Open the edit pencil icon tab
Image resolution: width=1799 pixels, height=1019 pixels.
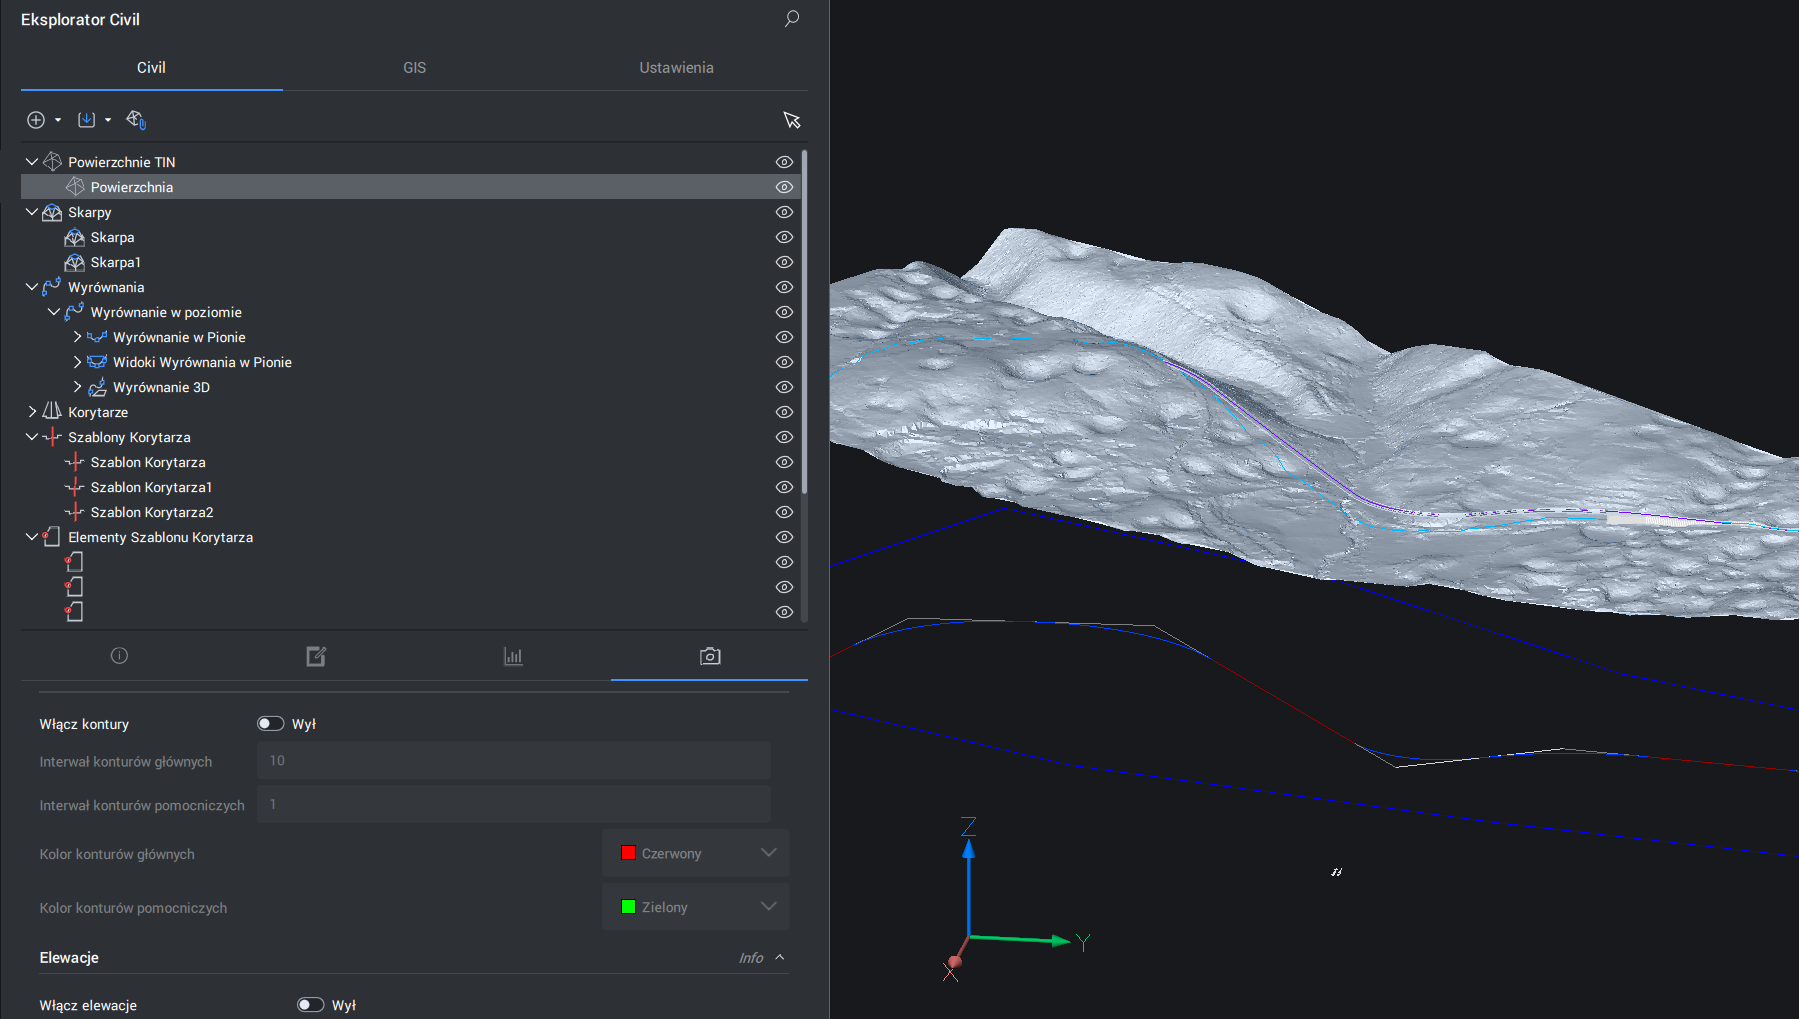click(x=316, y=656)
